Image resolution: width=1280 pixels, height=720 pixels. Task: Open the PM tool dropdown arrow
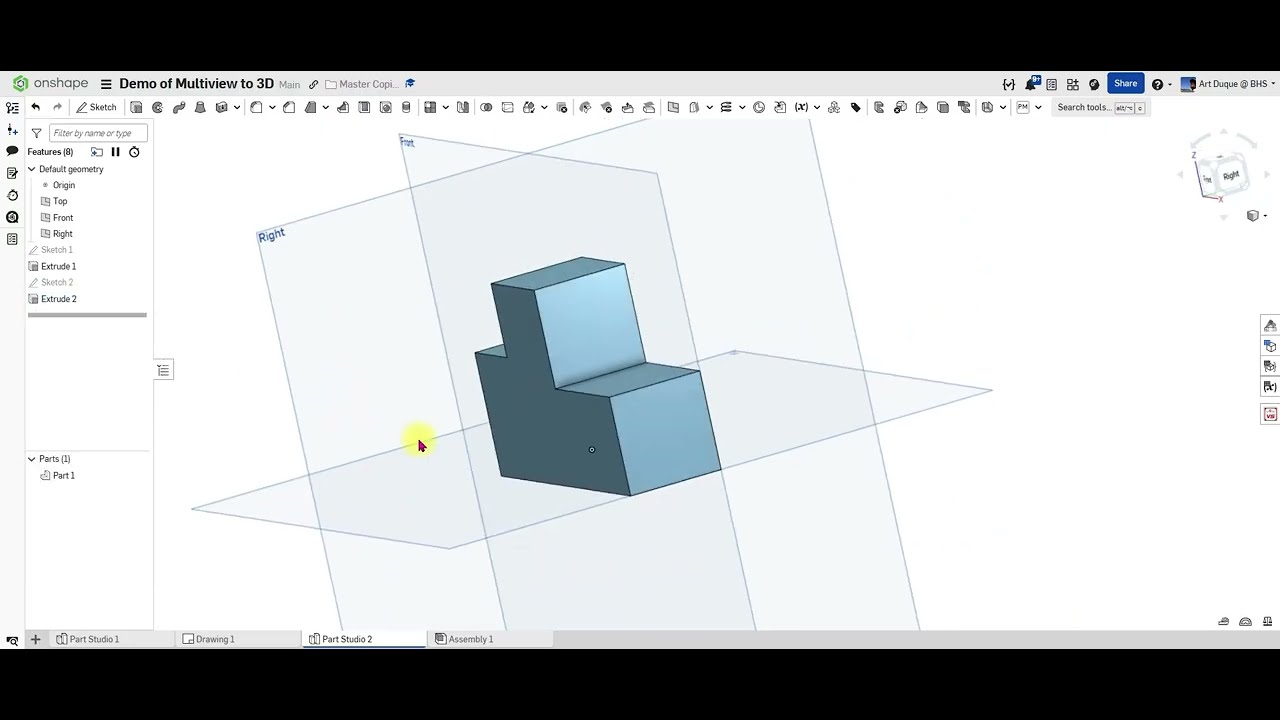click(x=1038, y=107)
